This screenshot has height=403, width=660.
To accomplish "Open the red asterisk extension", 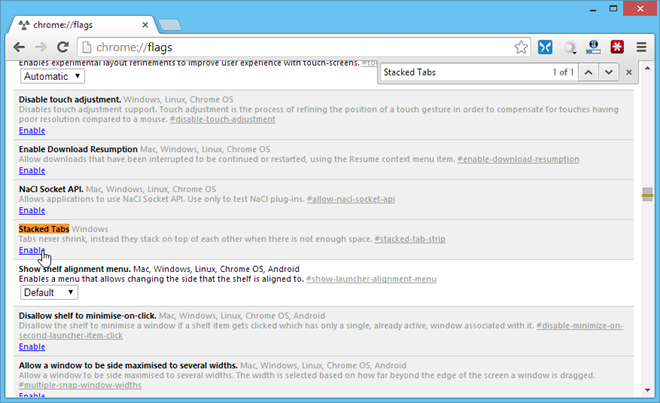I will 618,47.
